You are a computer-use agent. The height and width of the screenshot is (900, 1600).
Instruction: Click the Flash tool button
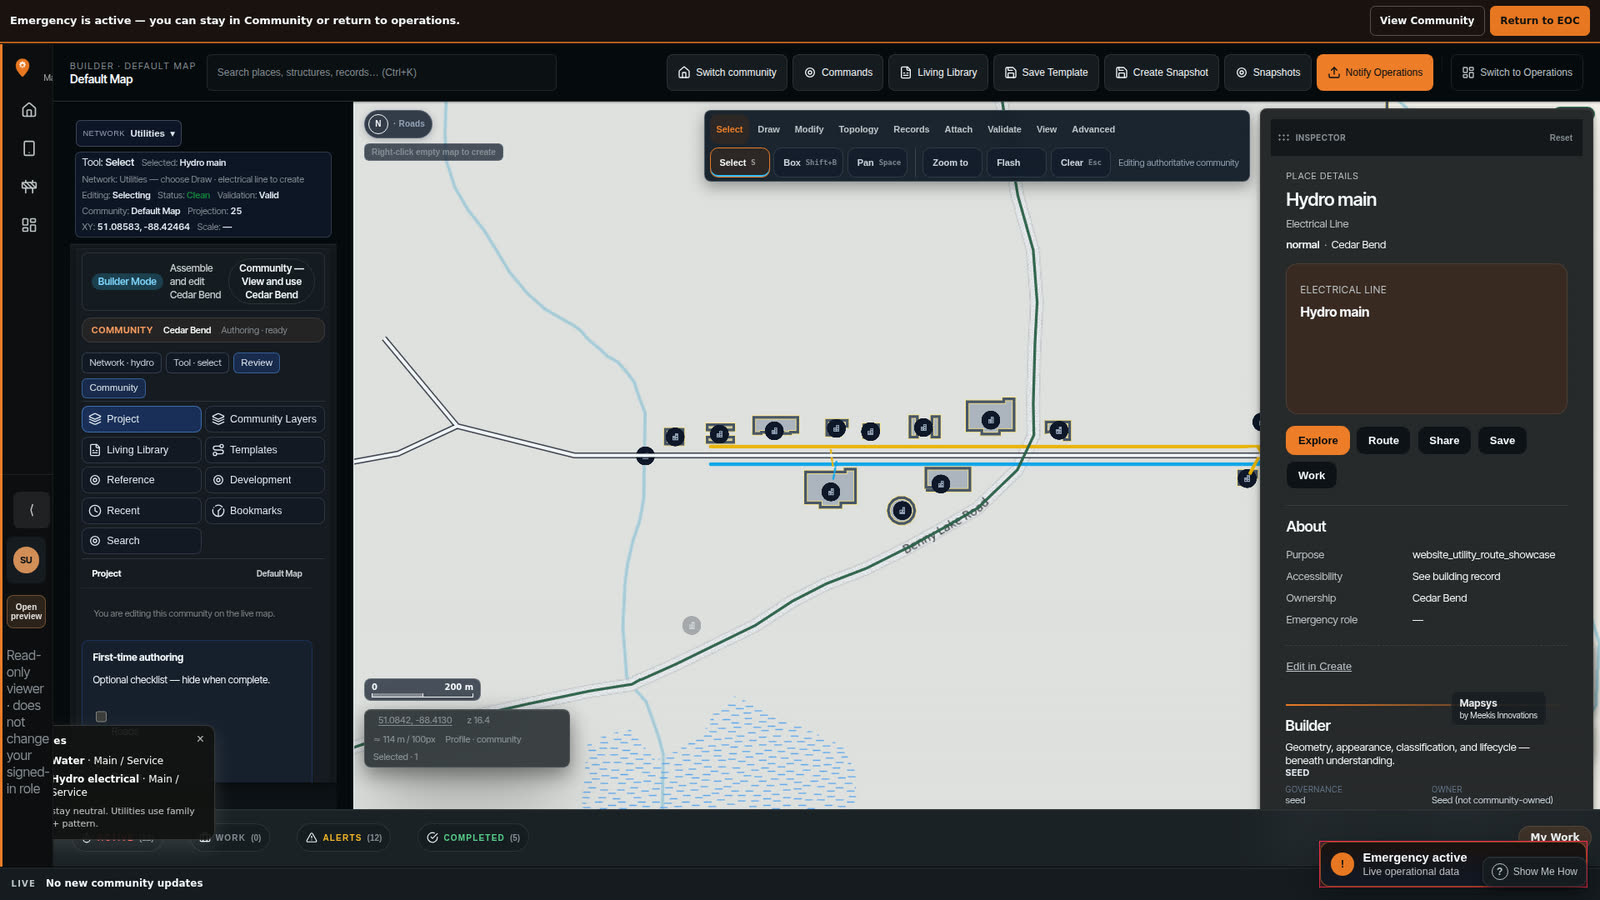point(1015,162)
